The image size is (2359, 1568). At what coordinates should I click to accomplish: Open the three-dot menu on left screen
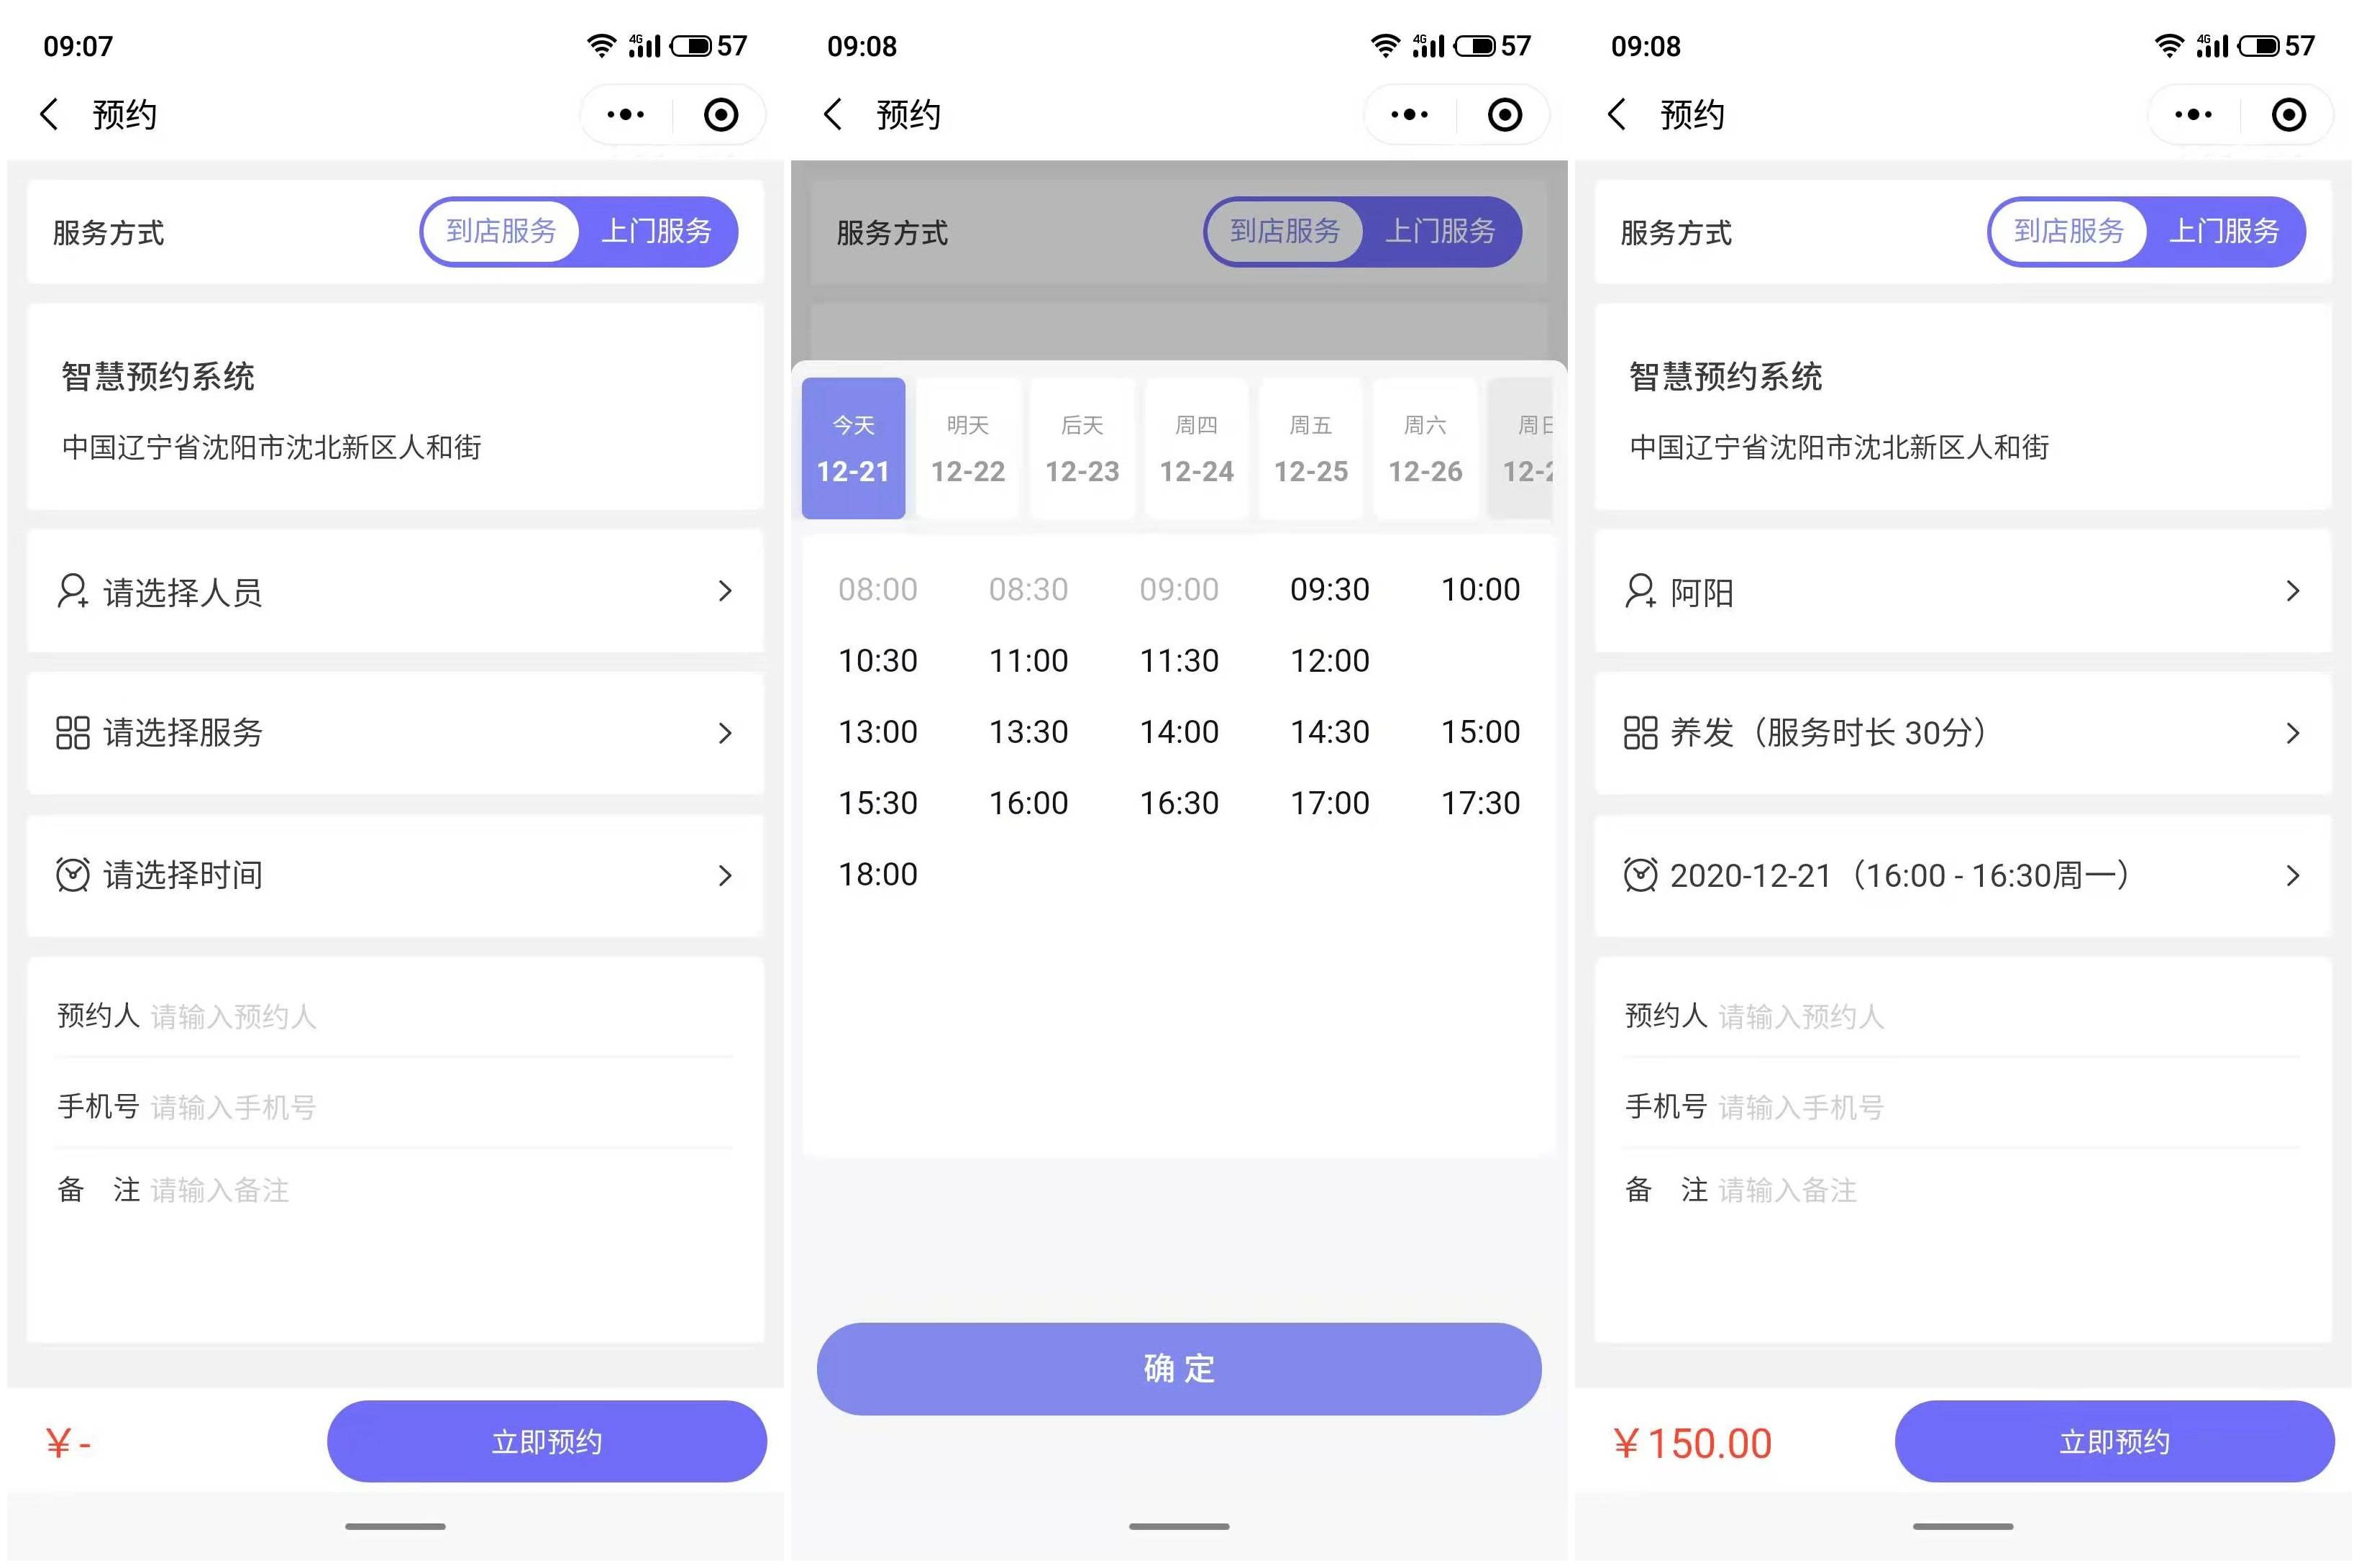[x=626, y=115]
